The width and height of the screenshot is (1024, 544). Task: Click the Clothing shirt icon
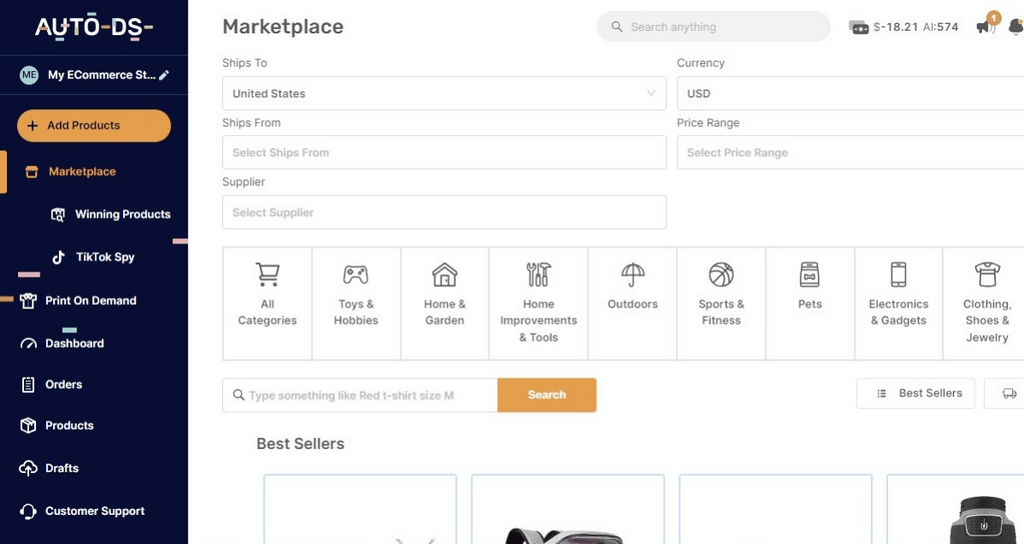pos(987,274)
